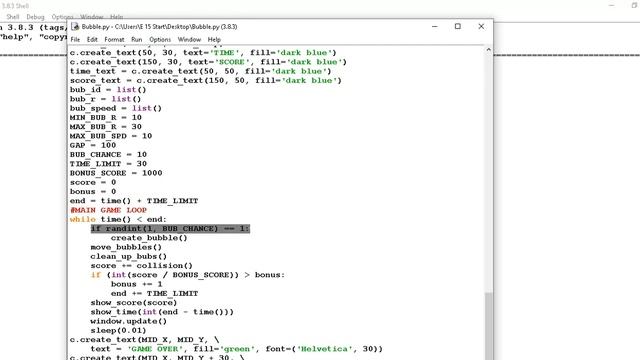Click the 'create_bubble()' line
640x360 pixels.
tap(149, 238)
